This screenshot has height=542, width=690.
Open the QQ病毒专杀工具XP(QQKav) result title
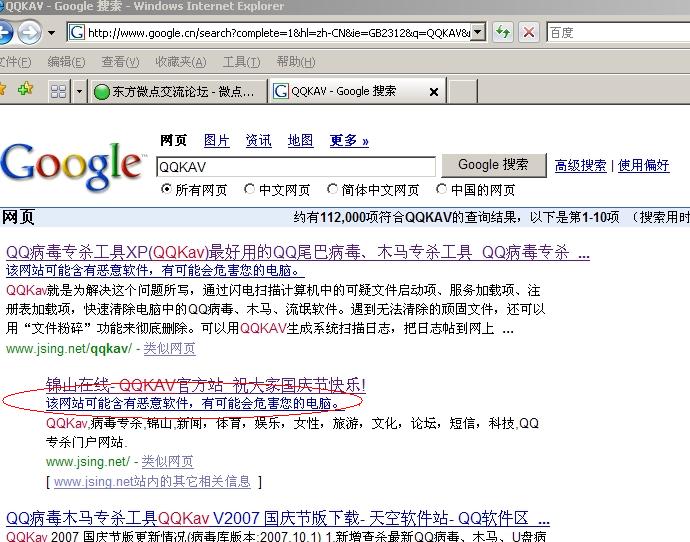point(298,253)
